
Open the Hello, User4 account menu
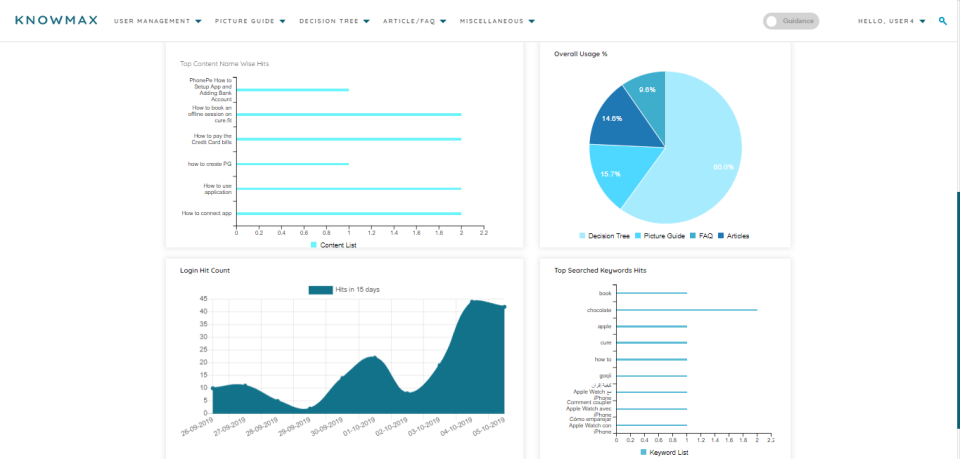(x=891, y=21)
